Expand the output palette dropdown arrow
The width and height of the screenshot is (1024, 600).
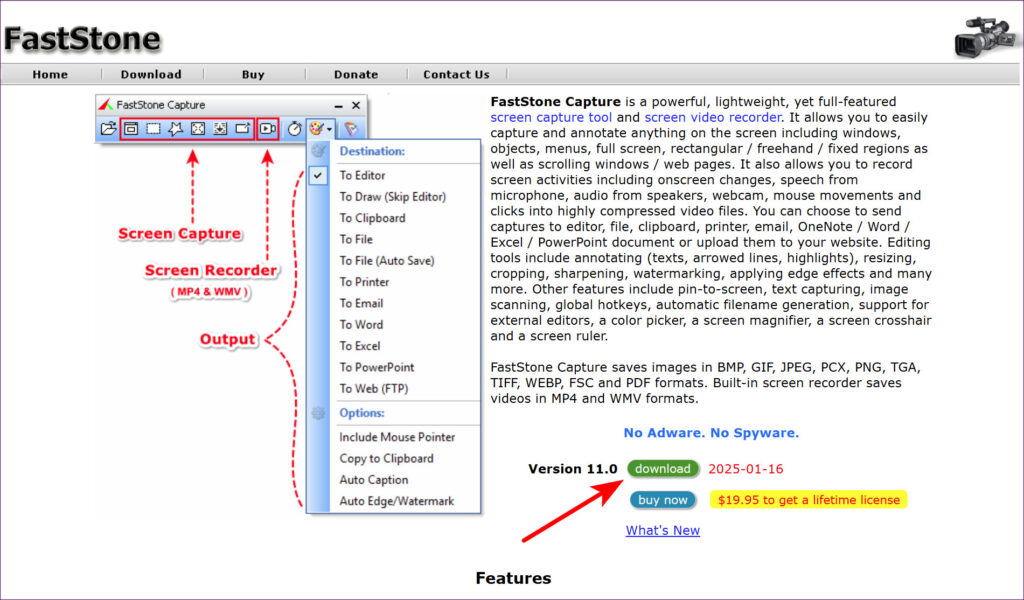coord(329,130)
